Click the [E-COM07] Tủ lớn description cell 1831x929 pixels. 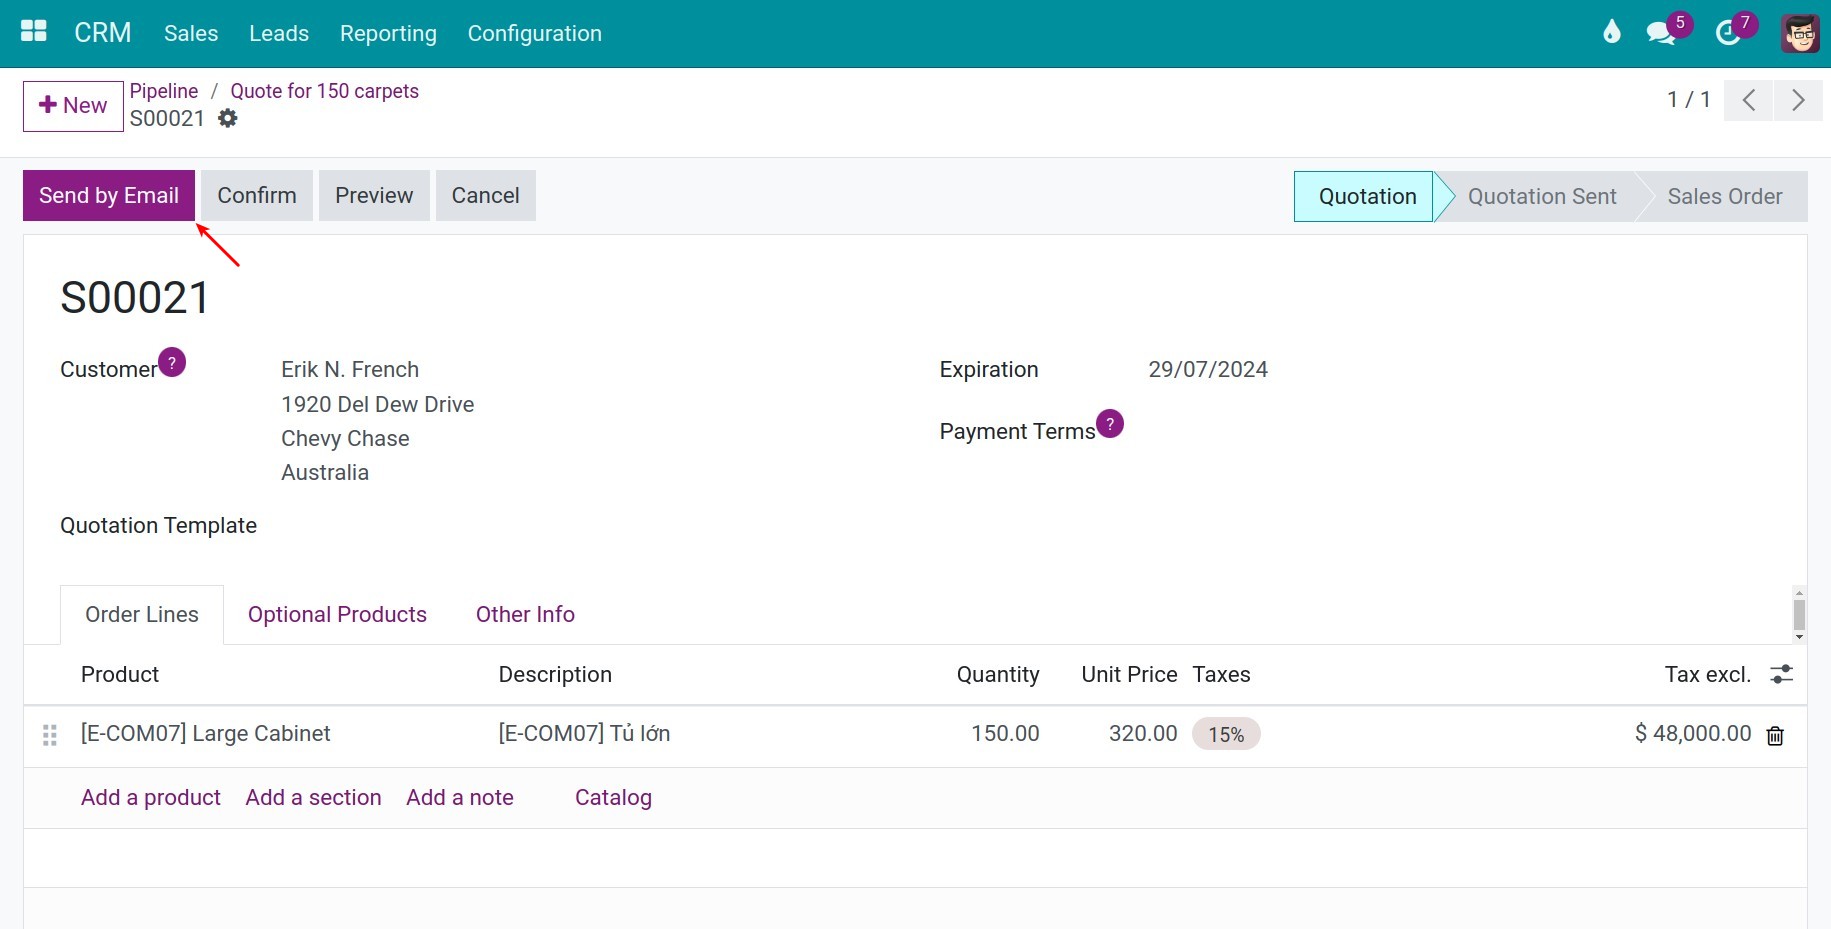coord(585,734)
